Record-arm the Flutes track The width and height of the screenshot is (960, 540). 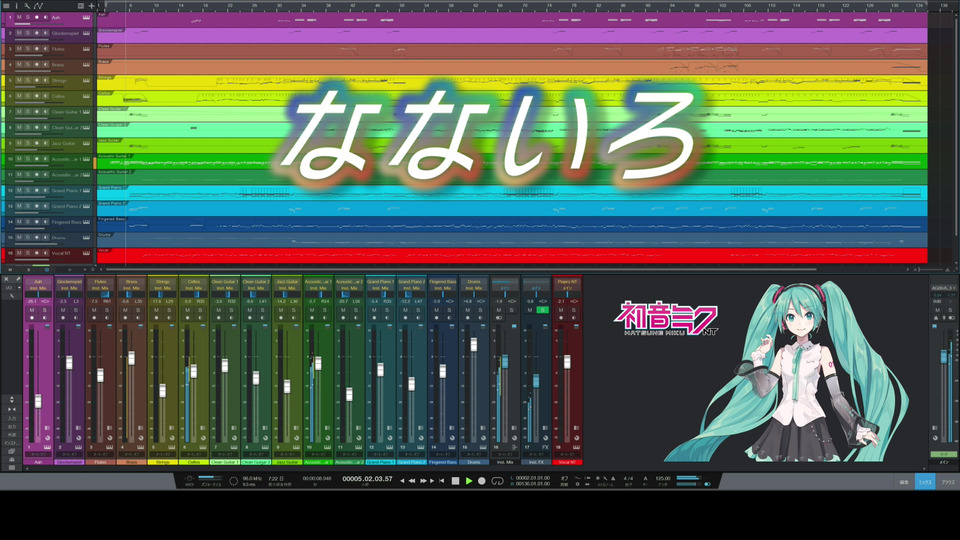coord(36,49)
